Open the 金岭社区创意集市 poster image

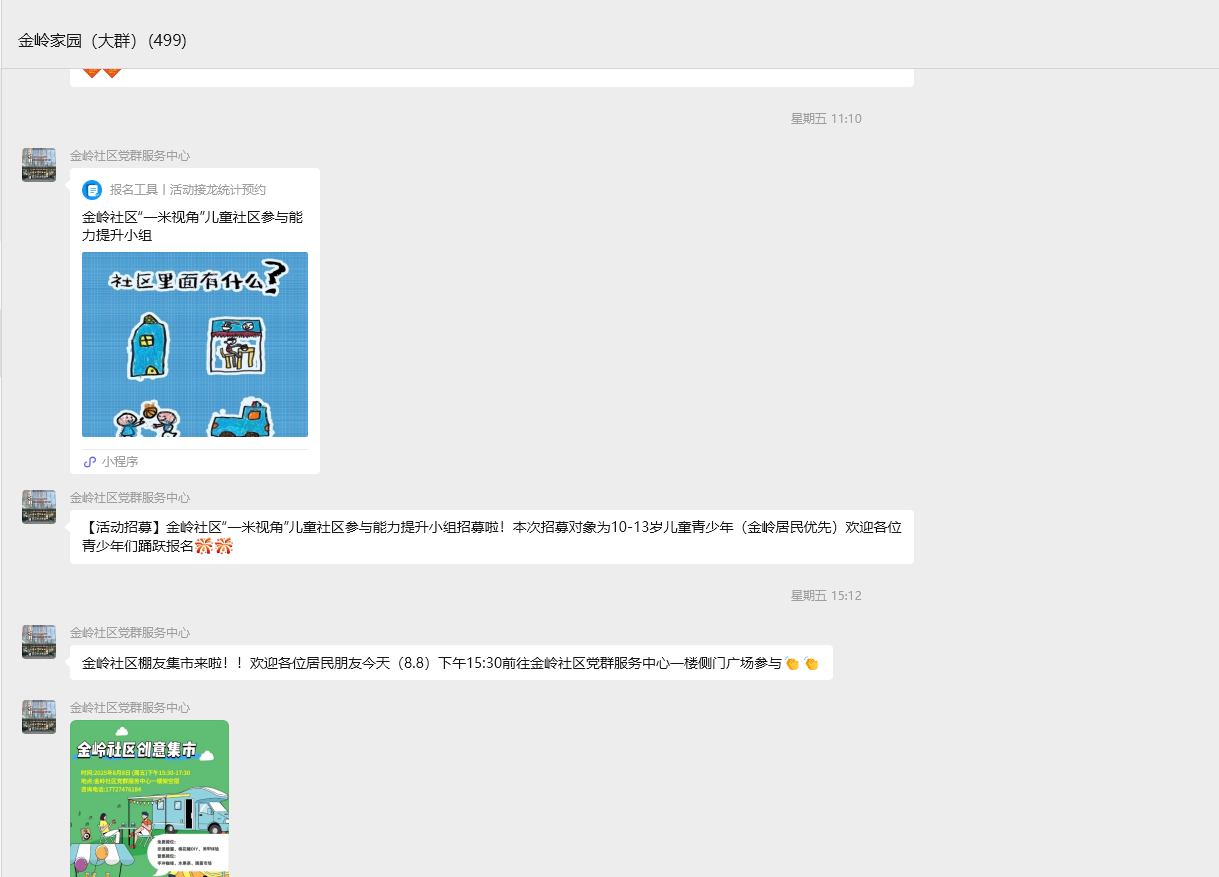click(149, 798)
